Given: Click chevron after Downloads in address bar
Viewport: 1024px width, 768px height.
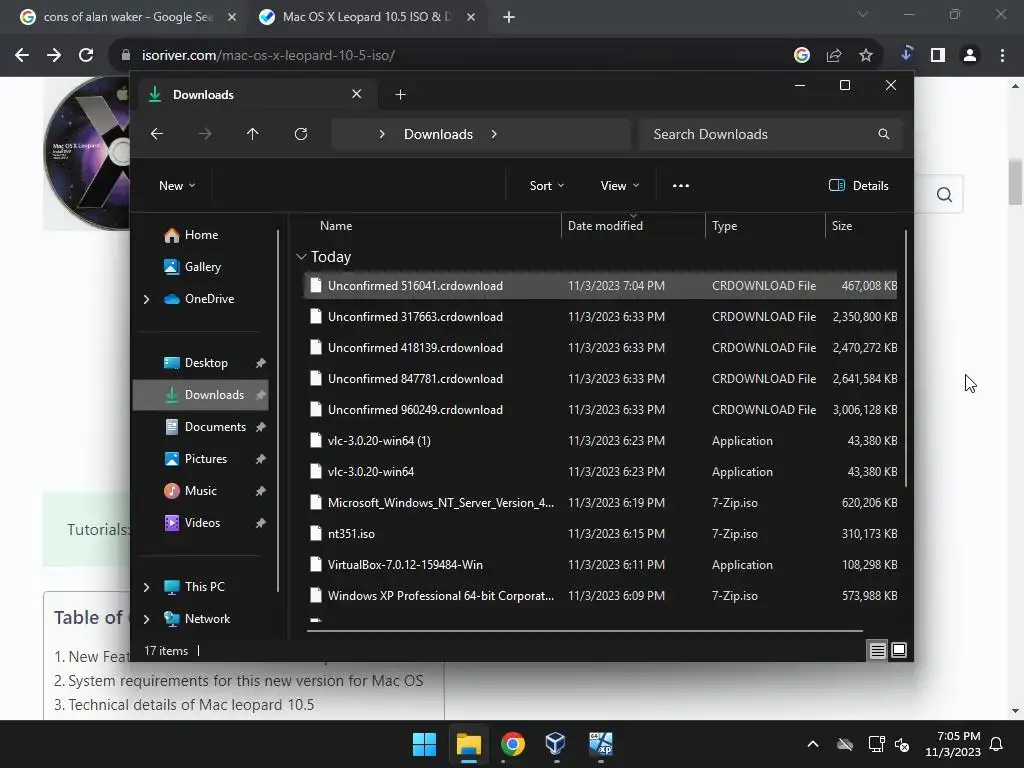Looking at the screenshot, I should (x=494, y=134).
